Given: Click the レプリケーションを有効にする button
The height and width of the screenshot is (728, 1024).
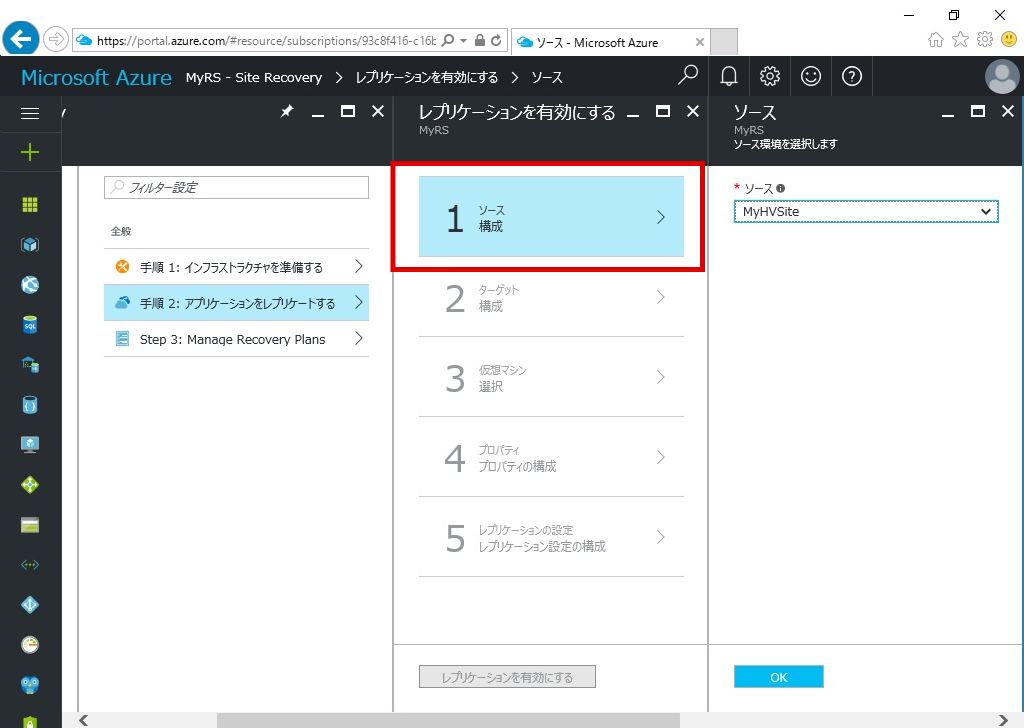Looking at the screenshot, I should pos(507,677).
